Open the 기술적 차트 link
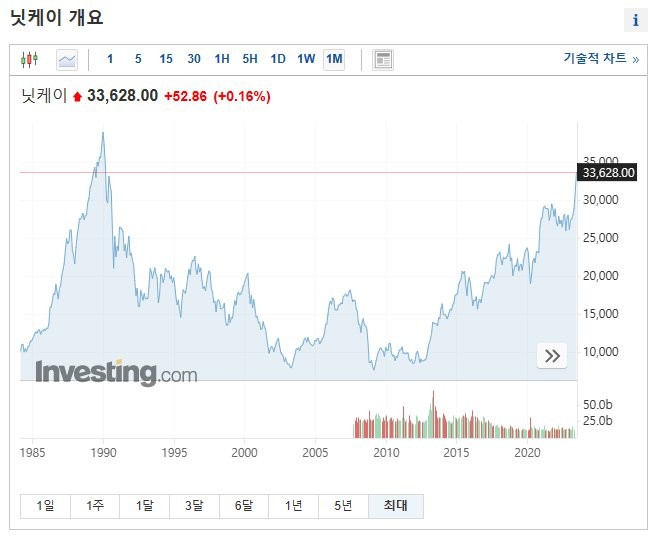This screenshot has width=658, height=537. click(600, 59)
